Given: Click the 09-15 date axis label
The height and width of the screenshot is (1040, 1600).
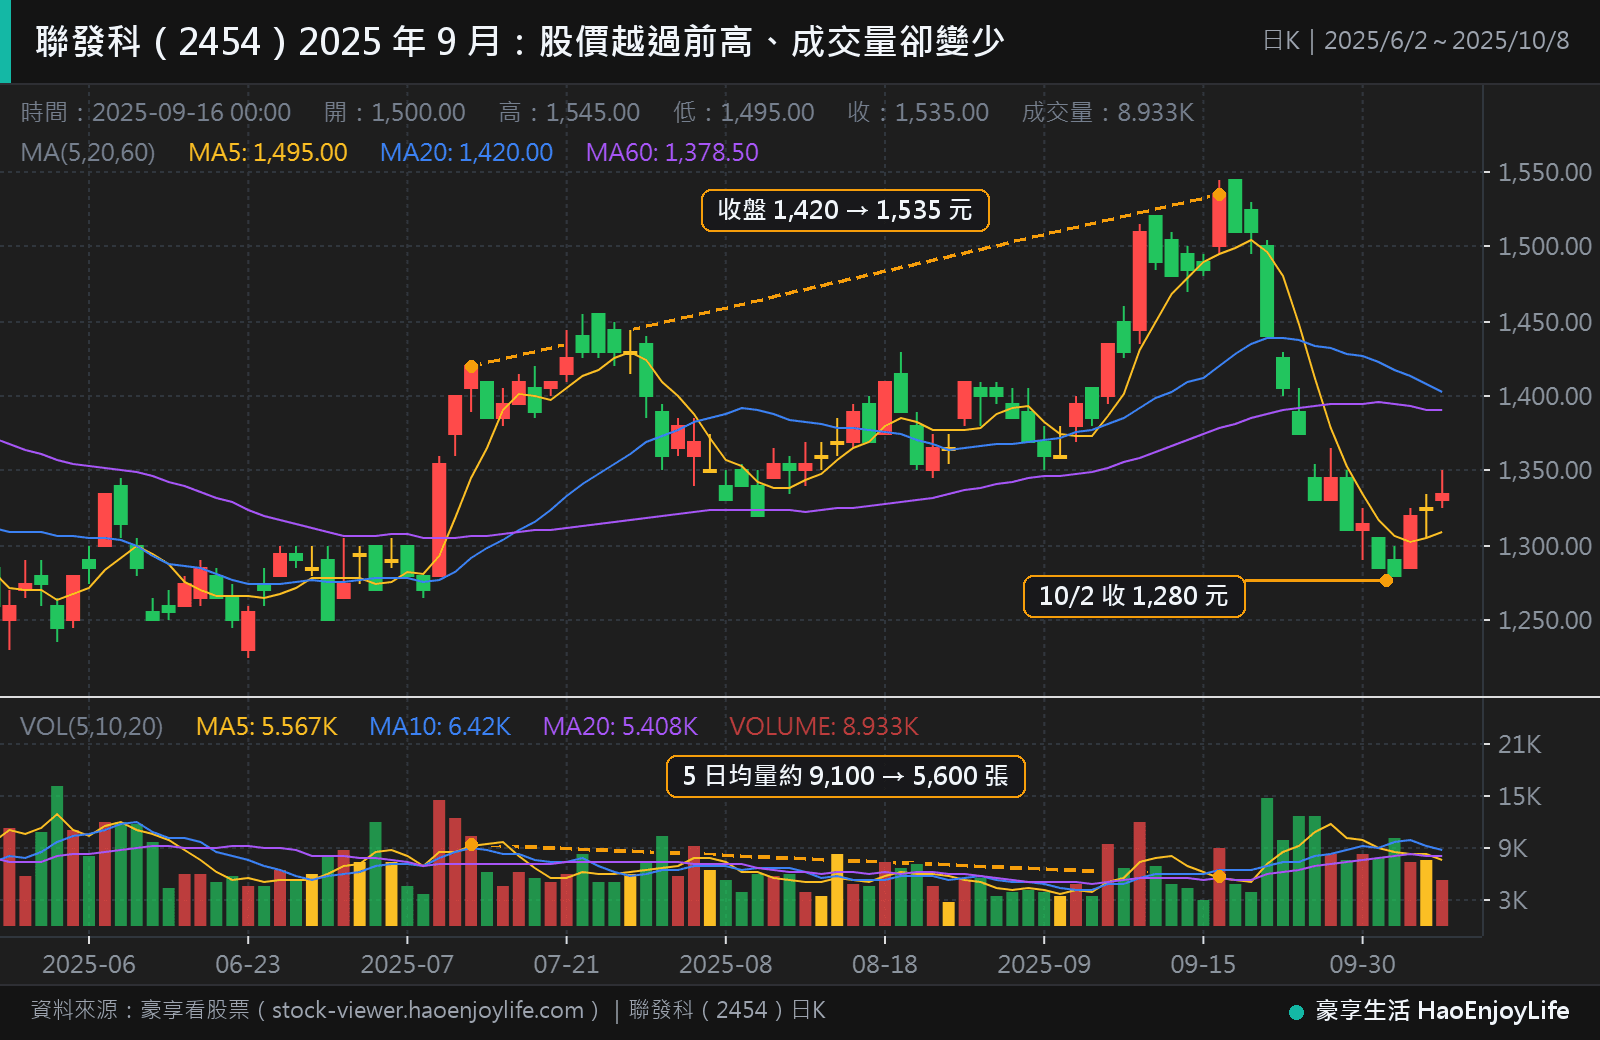Looking at the screenshot, I should pos(1203,964).
